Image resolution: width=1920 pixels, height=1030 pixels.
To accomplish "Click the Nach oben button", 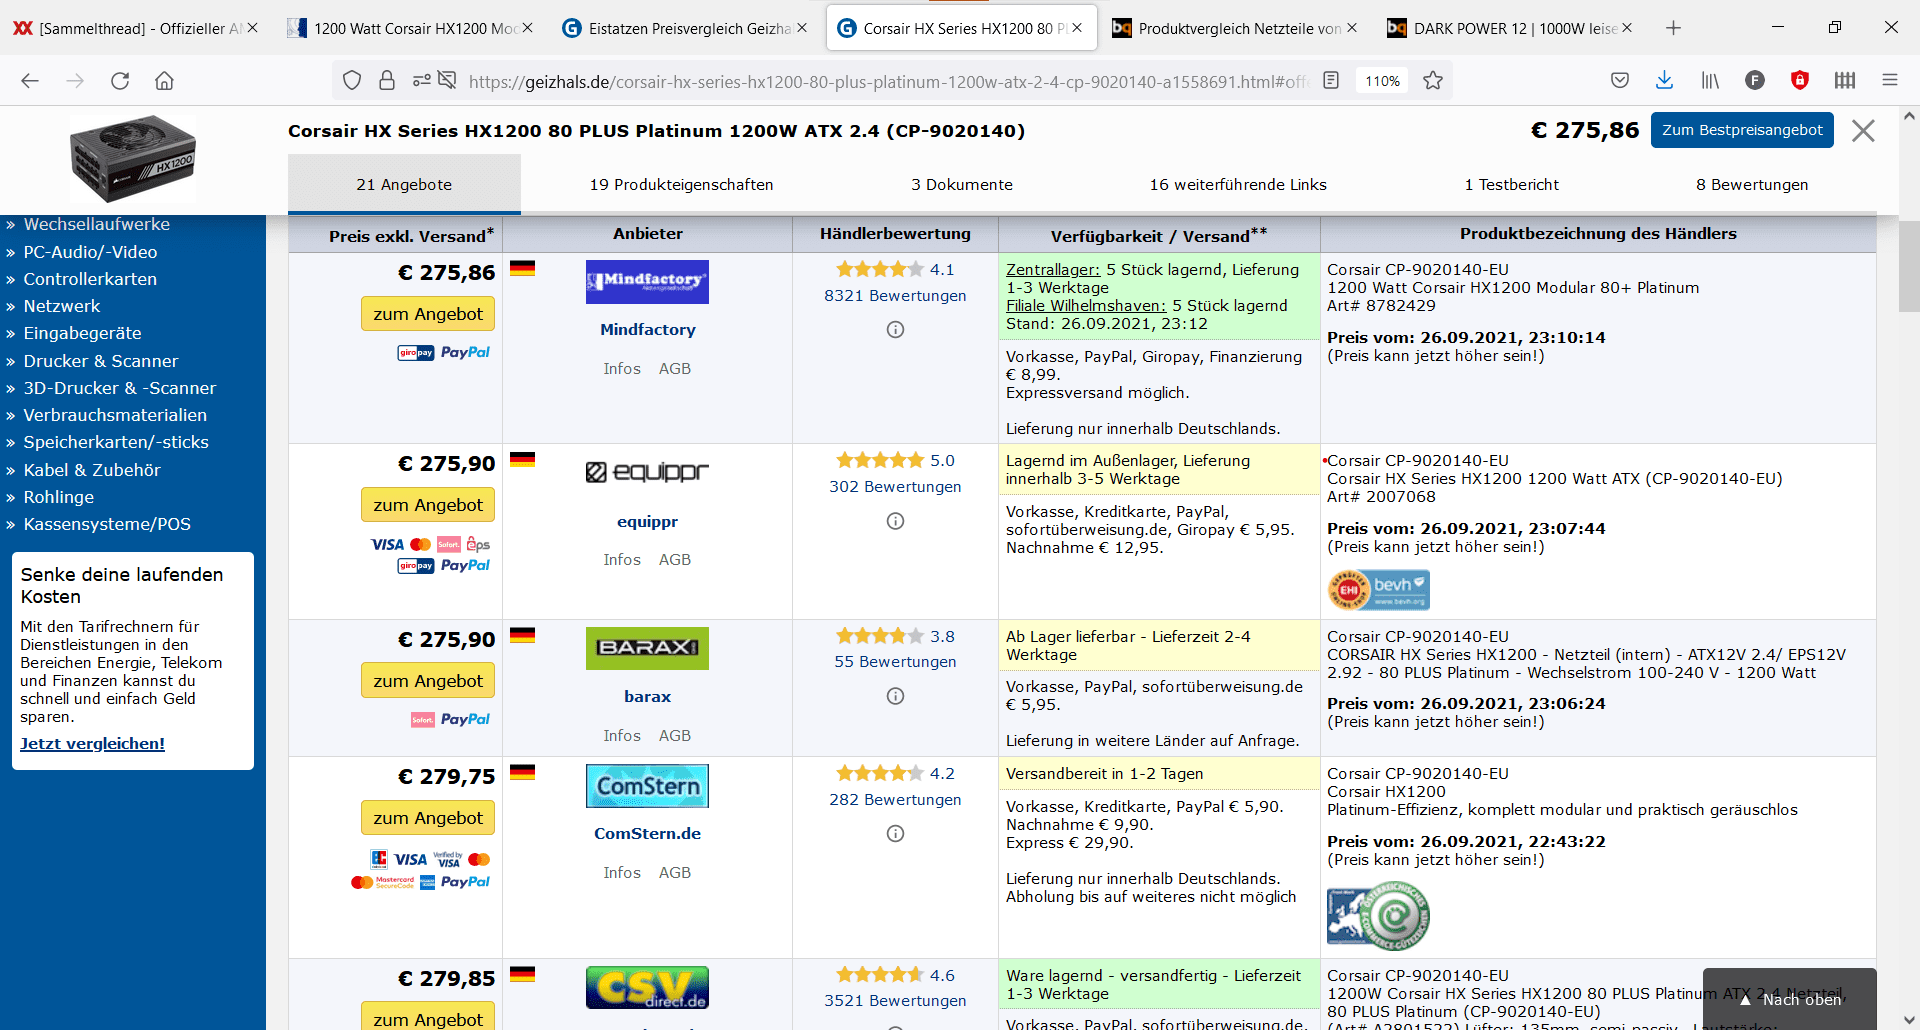I will (1790, 999).
